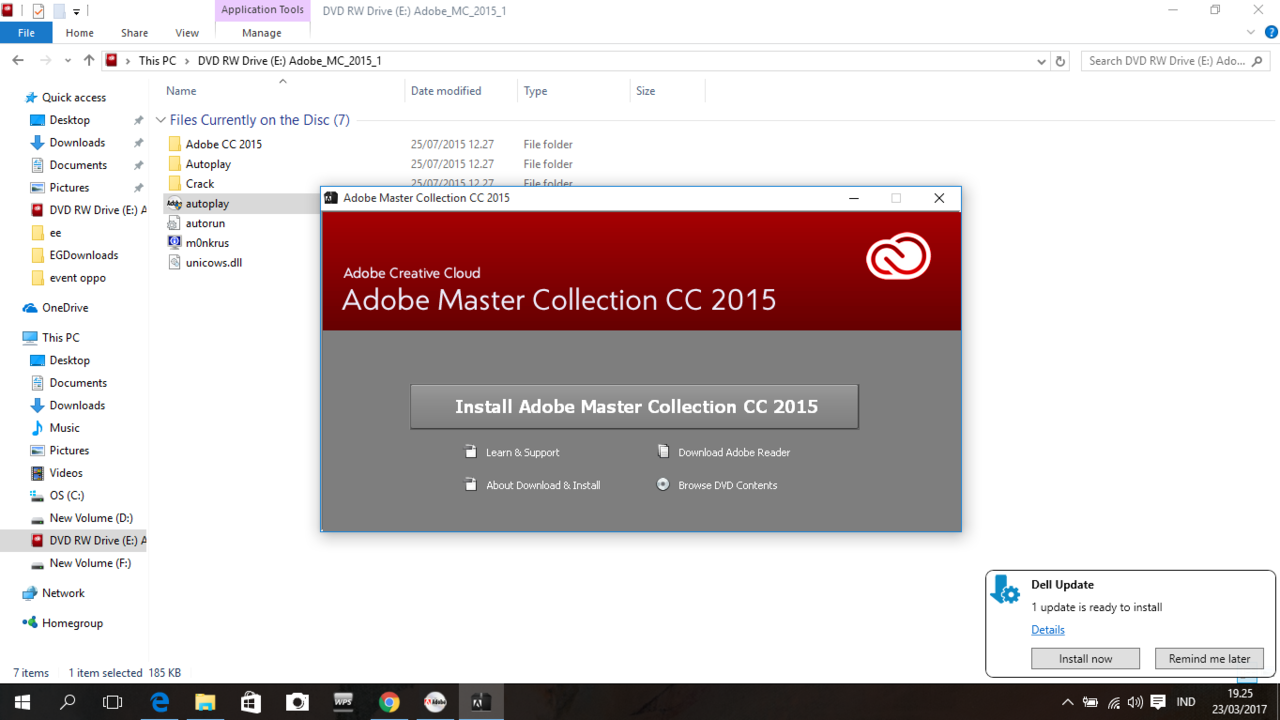Refresh the Explorer folder view
Viewport: 1280px width, 720px height.
tap(1061, 61)
